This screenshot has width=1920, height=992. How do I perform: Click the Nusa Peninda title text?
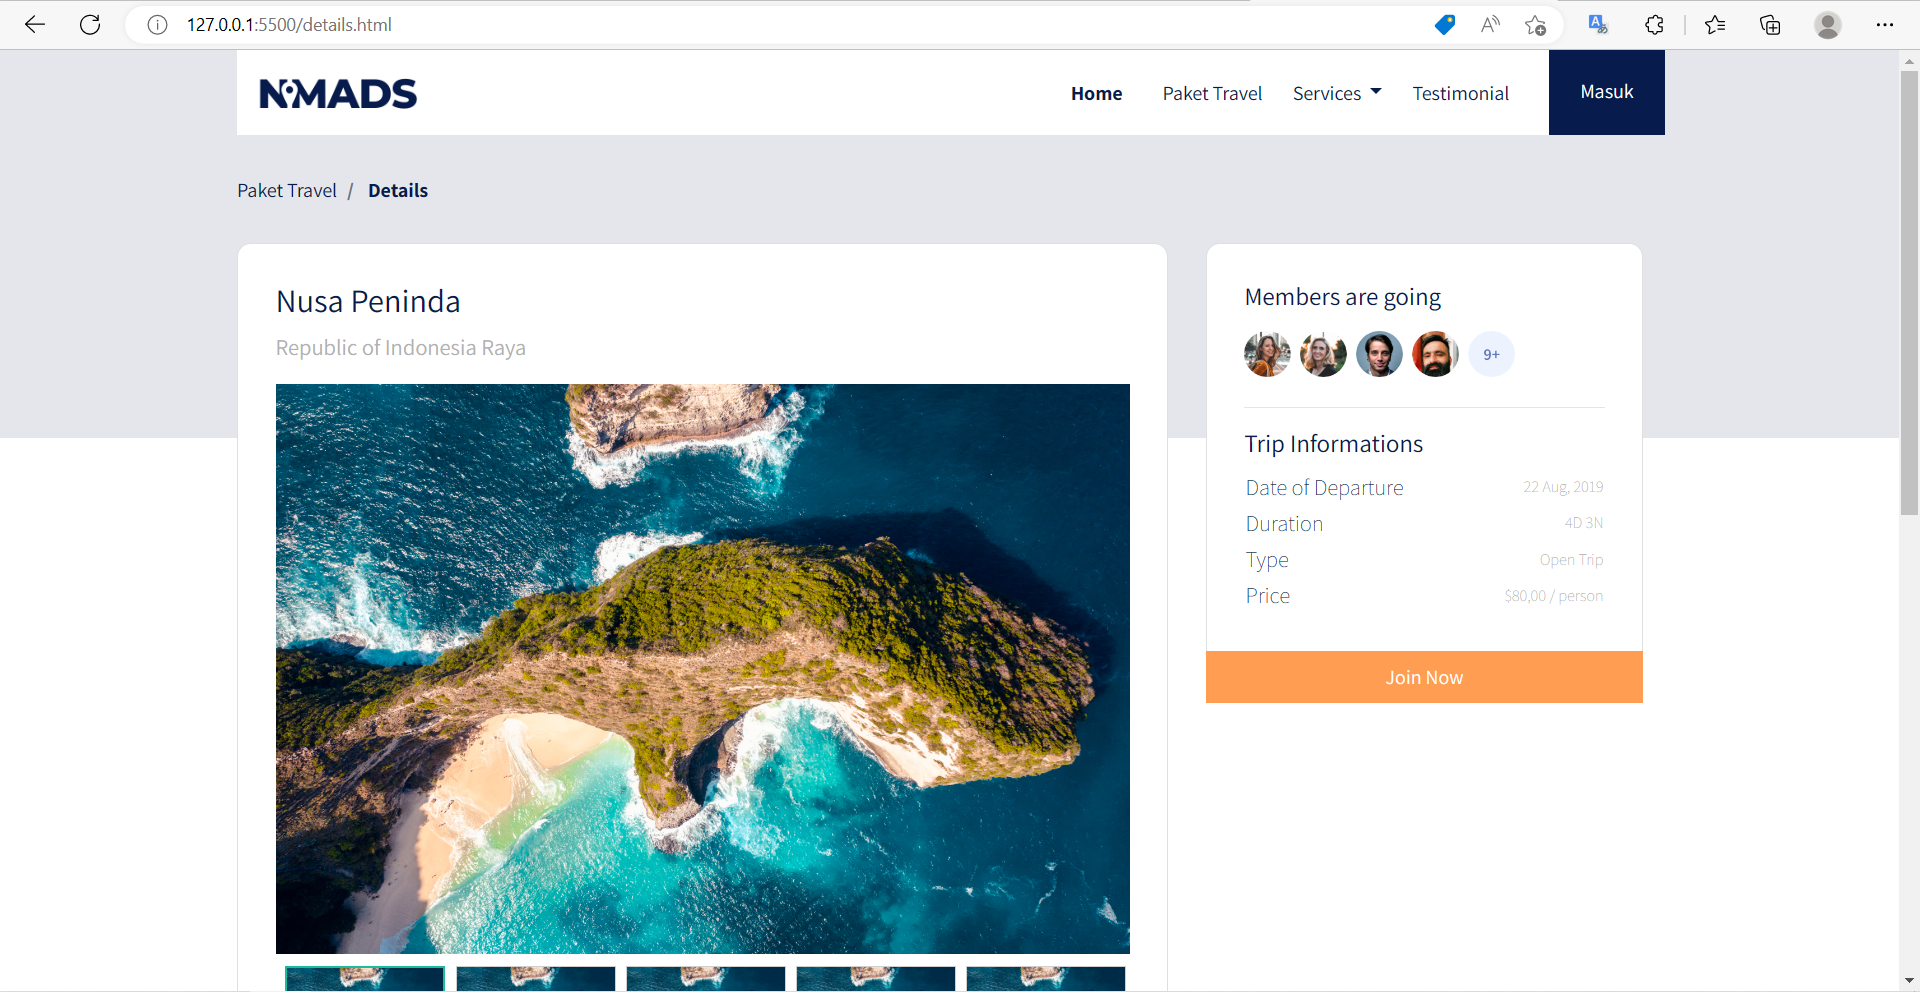click(x=368, y=301)
